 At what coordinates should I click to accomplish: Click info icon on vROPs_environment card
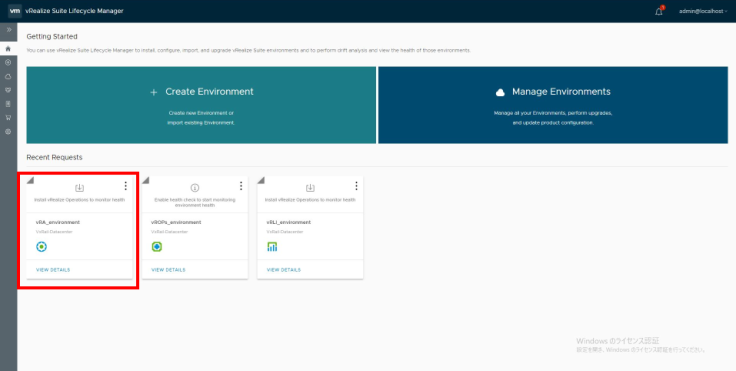[195, 188]
